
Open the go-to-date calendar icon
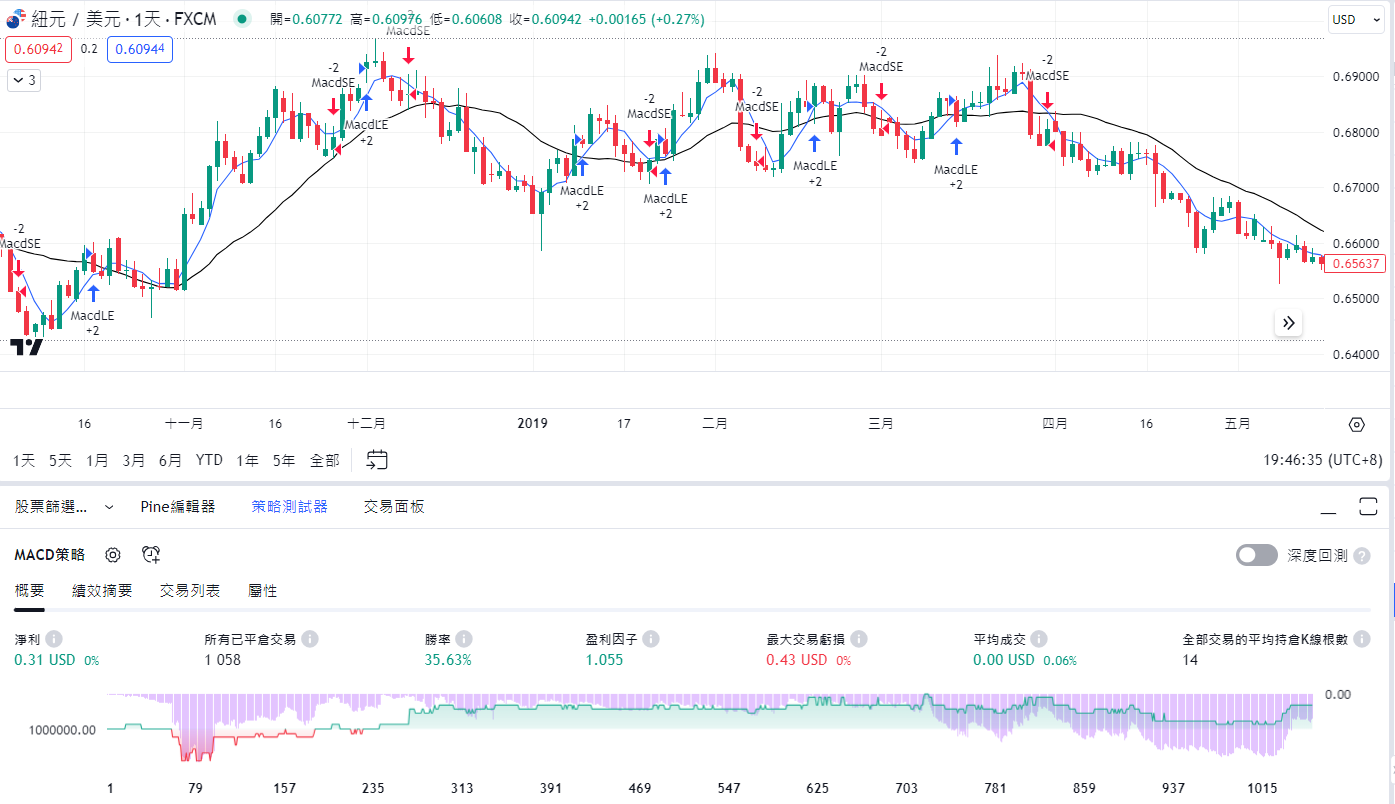click(377, 460)
